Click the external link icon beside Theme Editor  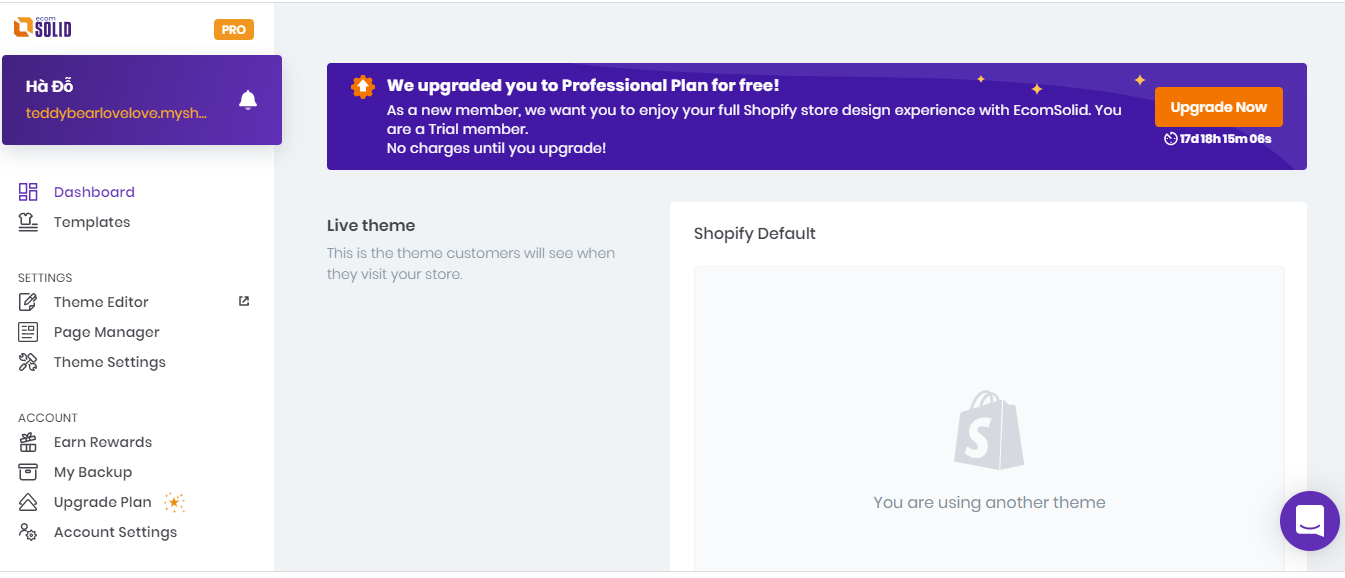point(244,301)
